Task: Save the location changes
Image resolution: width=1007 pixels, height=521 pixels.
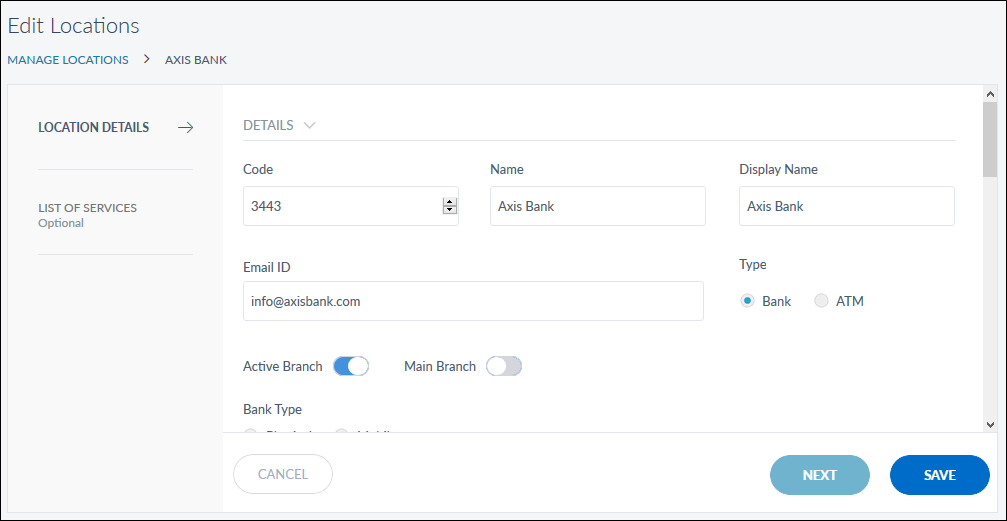Action: (x=939, y=475)
